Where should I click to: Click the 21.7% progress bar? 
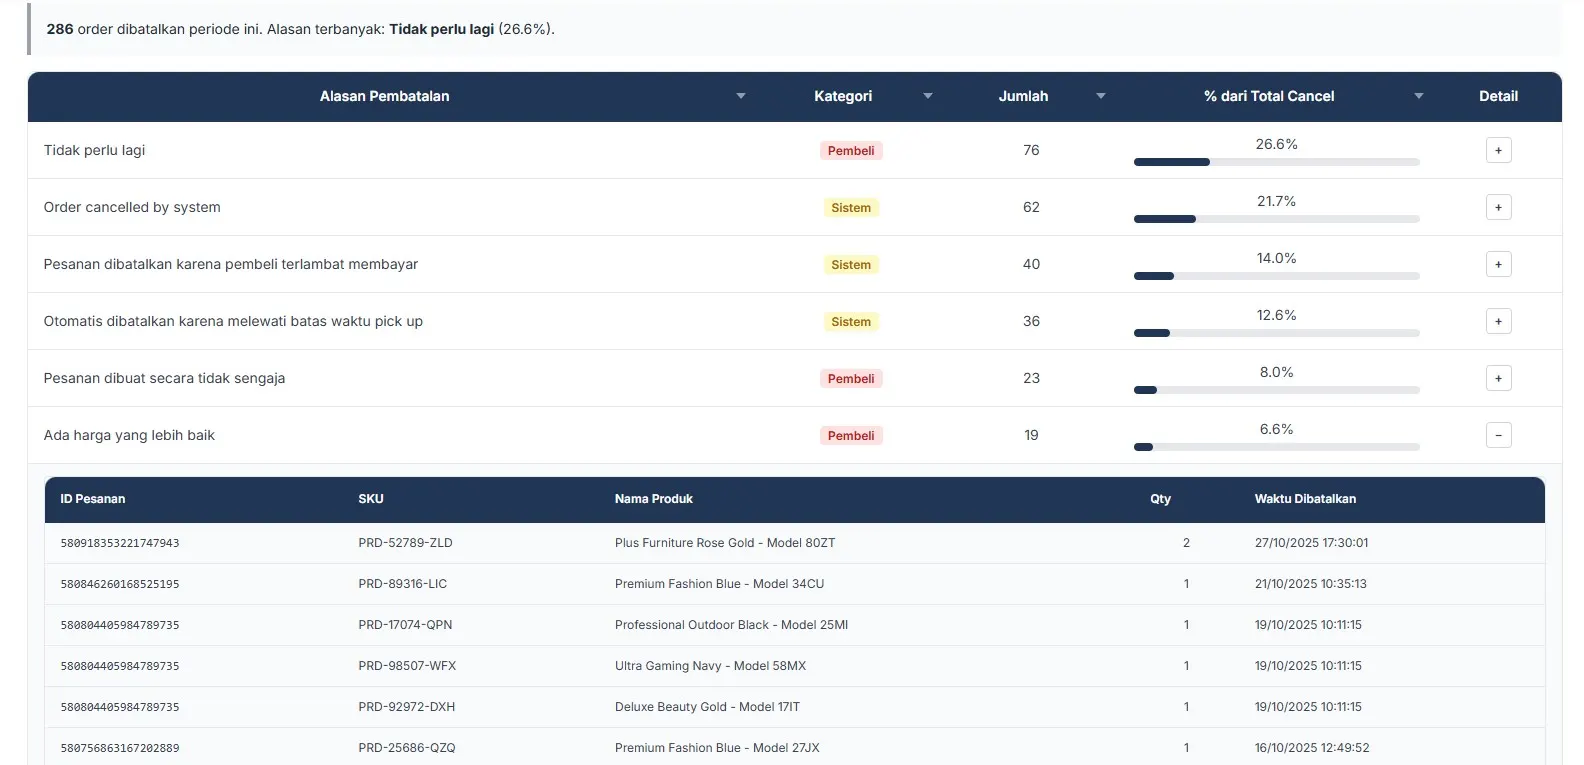click(x=1277, y=219)
